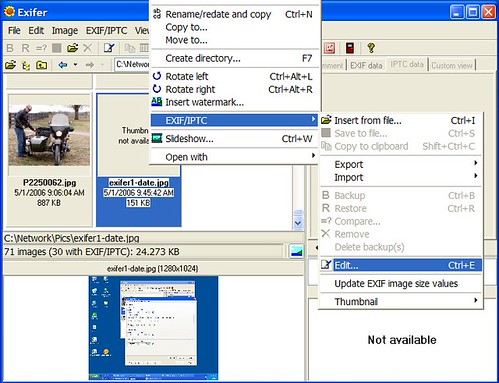The height and width of the screenshot is (383, 499).
Task: Click the up-one-folder icon
Action: point(41,65)
